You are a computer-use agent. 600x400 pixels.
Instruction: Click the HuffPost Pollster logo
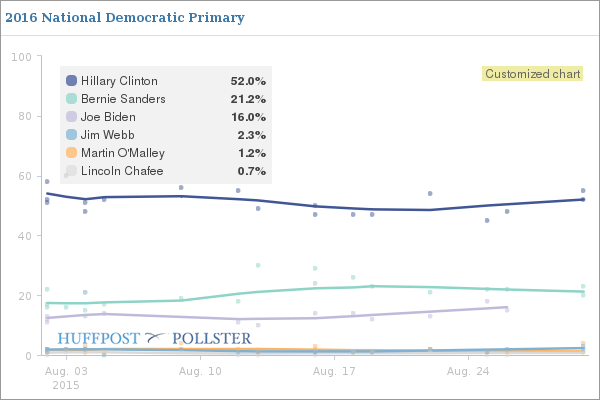(x=153, y=338)
